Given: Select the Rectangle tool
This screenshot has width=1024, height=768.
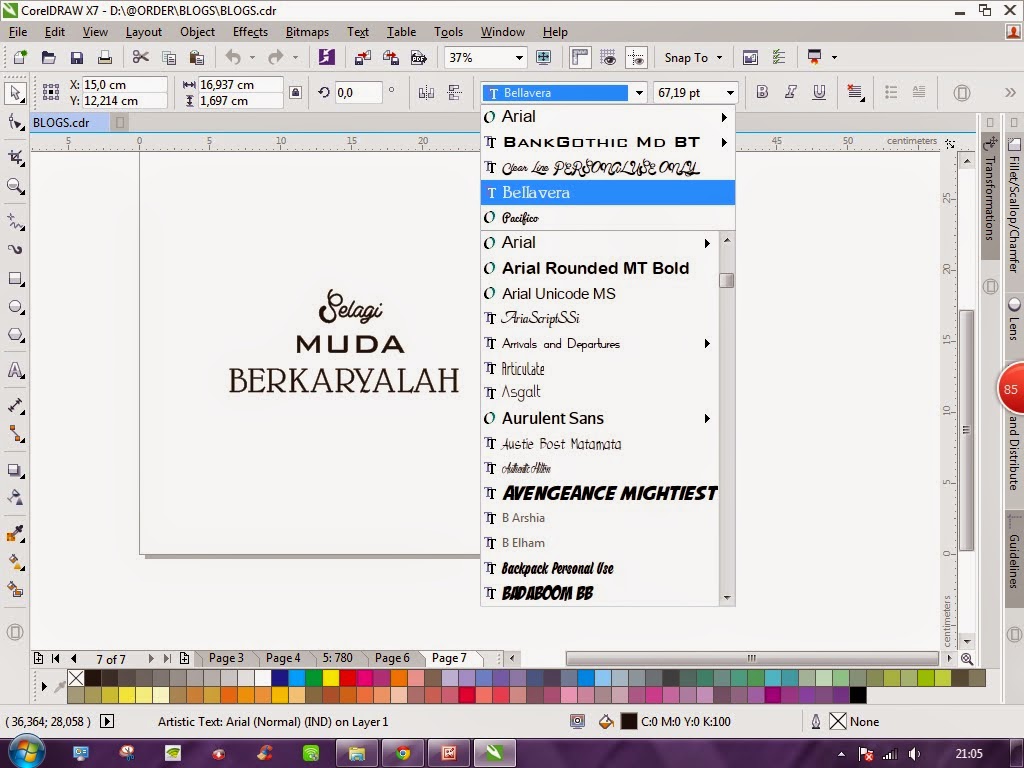Looking at the screenshot, I should [x=15, y=279].
